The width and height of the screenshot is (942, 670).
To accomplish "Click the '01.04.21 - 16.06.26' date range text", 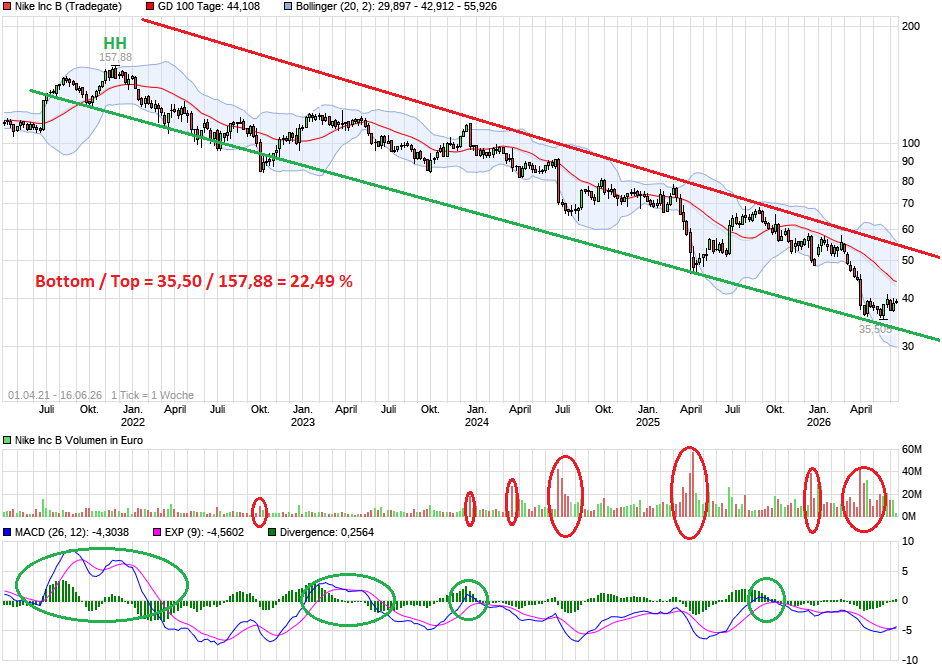I will (x=55, y=395).
